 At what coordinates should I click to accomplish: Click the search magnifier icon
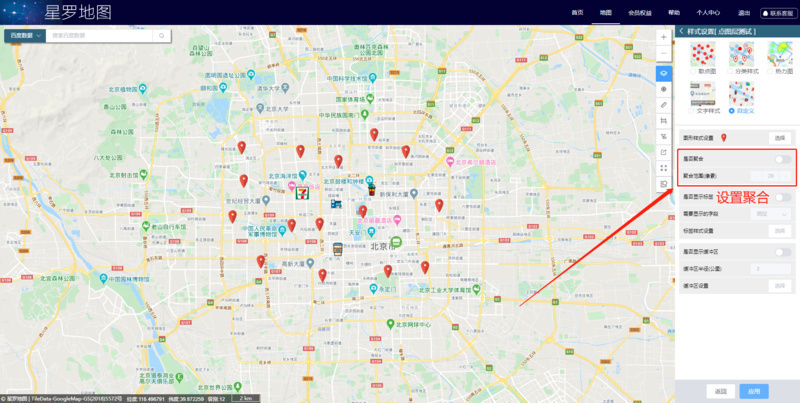click(x=162, y=36)
